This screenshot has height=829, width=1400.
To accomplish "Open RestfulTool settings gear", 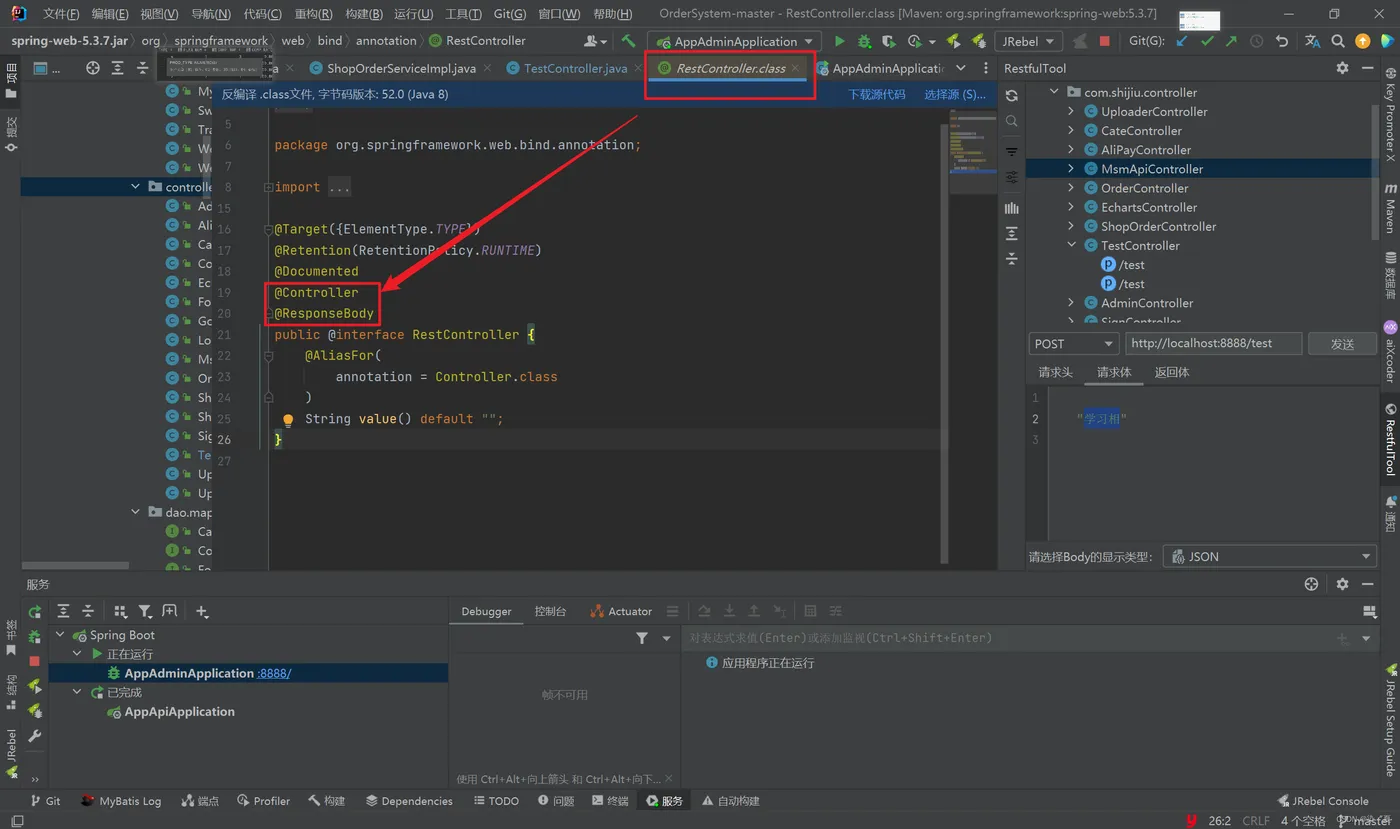I will pos(1342,68).
